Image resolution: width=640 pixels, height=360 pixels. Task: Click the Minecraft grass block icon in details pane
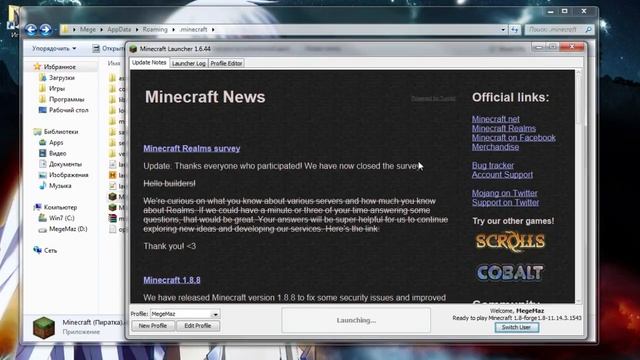pyautogui.click(x=44, y=327)
